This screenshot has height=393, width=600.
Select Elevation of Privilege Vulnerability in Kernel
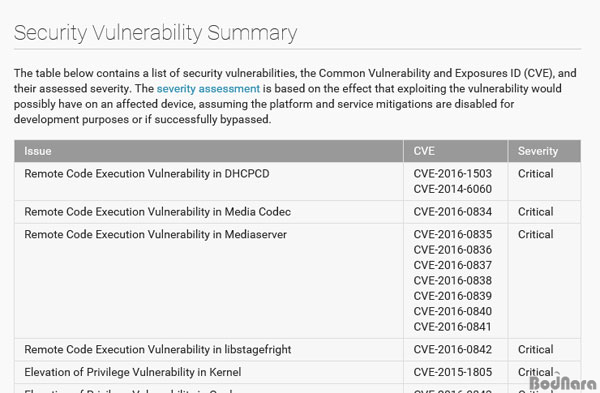coord(132,372)
